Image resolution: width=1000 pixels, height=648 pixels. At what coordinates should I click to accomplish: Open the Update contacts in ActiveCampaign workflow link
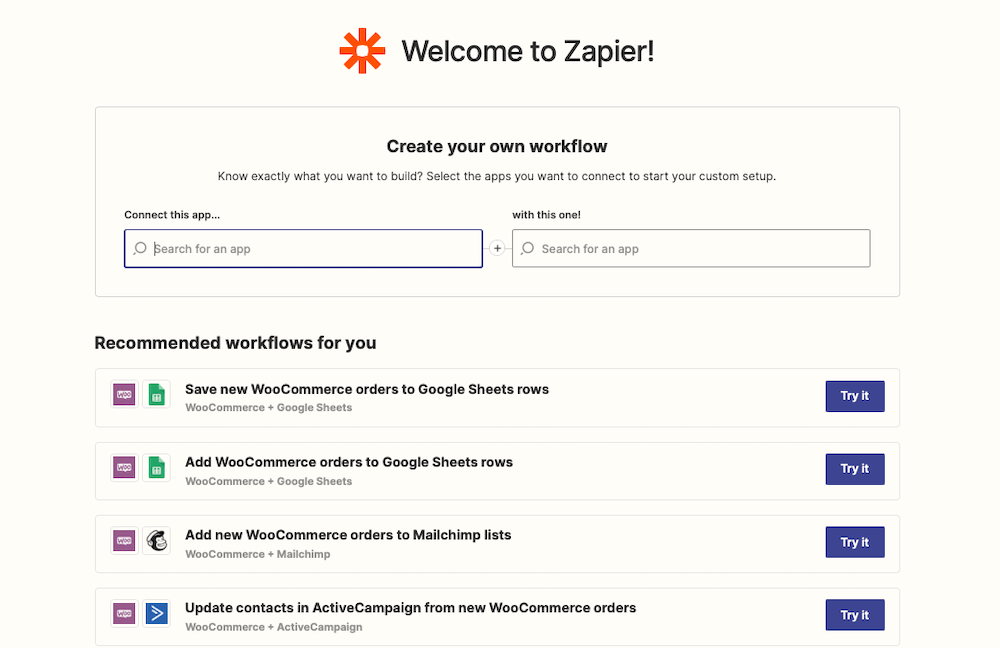coord(410,607)
